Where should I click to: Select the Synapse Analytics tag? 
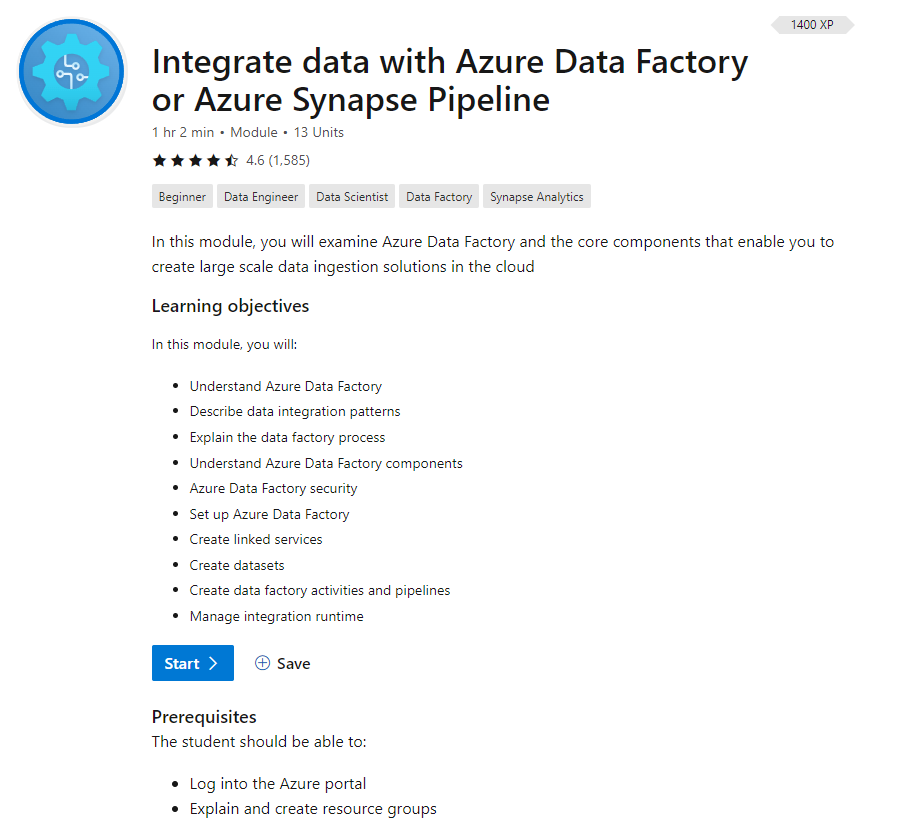pyautogui.click(x=536, y=196)
